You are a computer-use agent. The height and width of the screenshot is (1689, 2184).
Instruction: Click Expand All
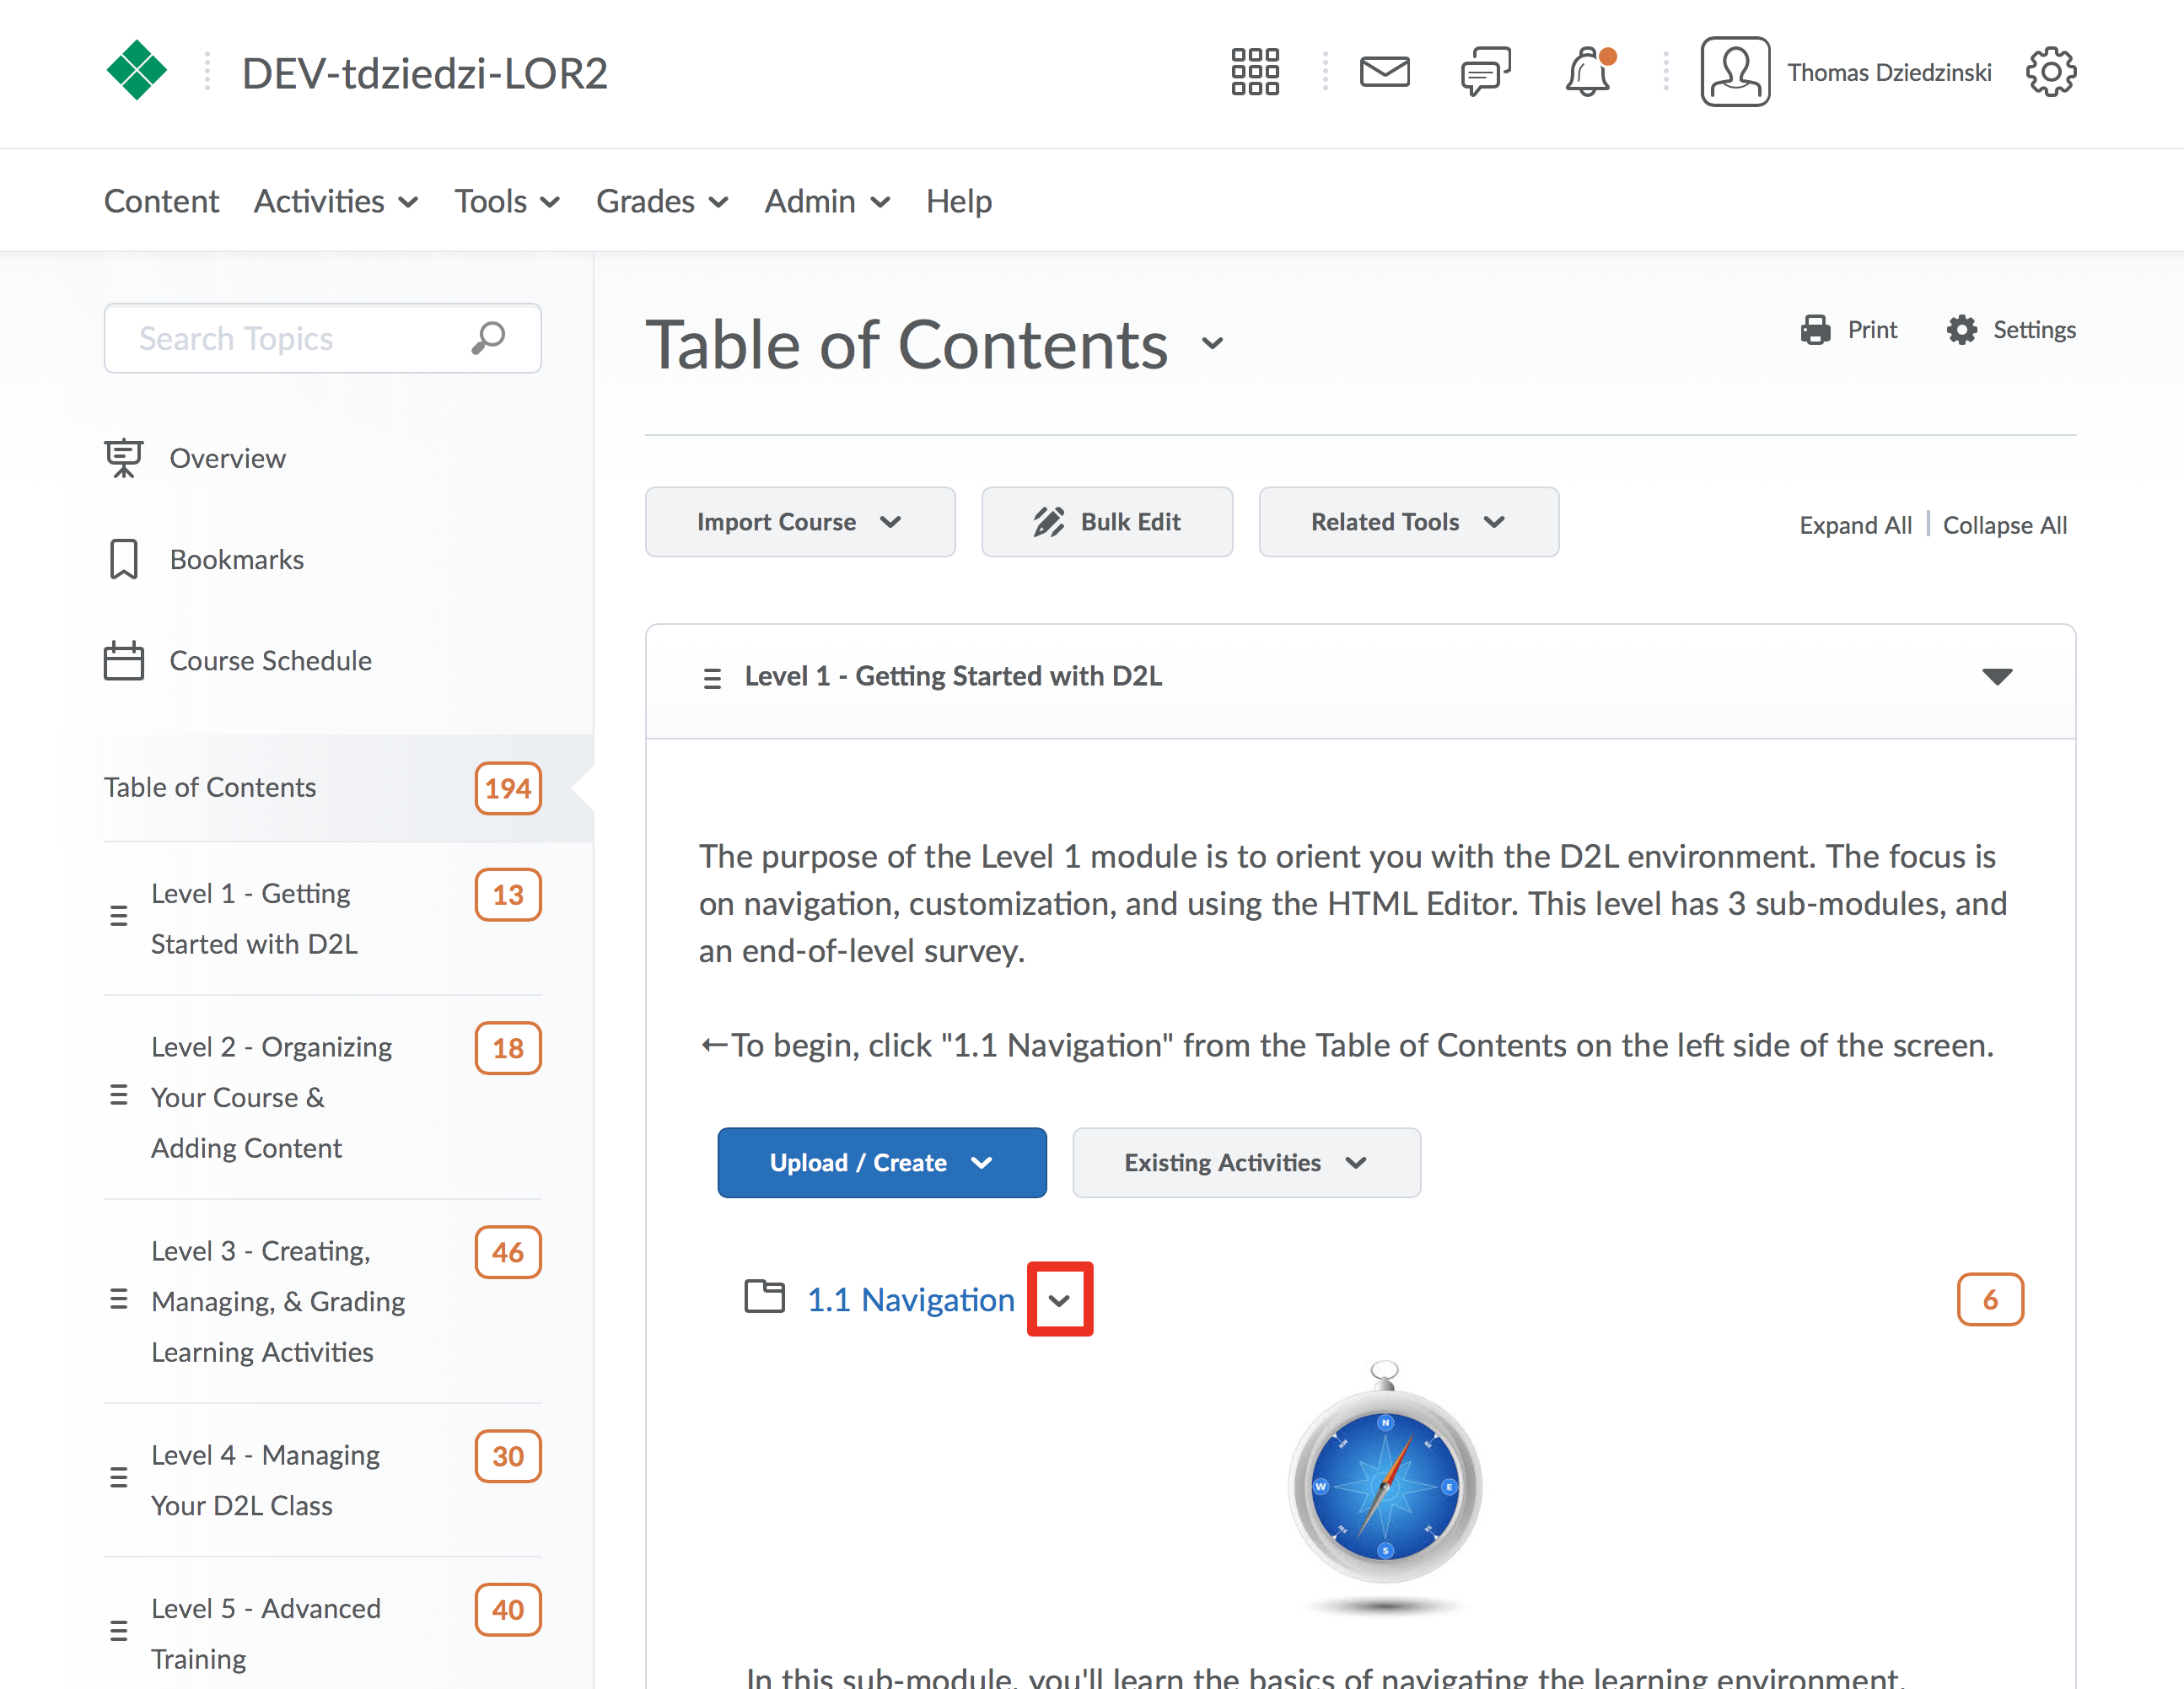(1854, 525)
